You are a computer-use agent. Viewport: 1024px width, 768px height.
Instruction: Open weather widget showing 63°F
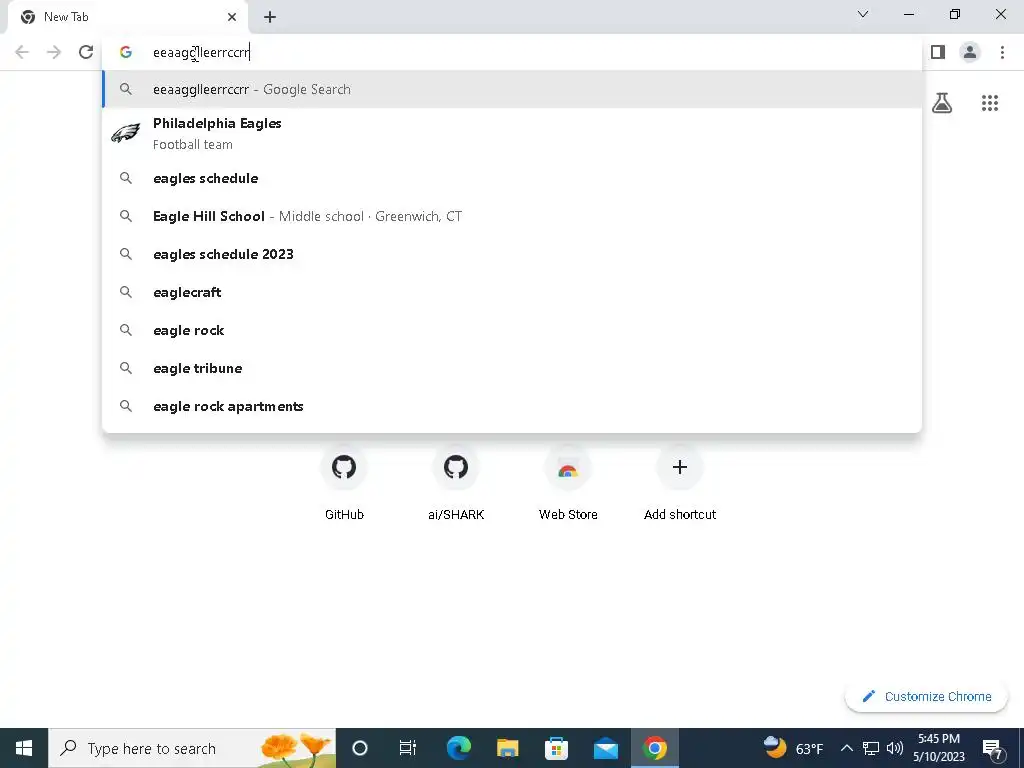click(x=793, y=748)
